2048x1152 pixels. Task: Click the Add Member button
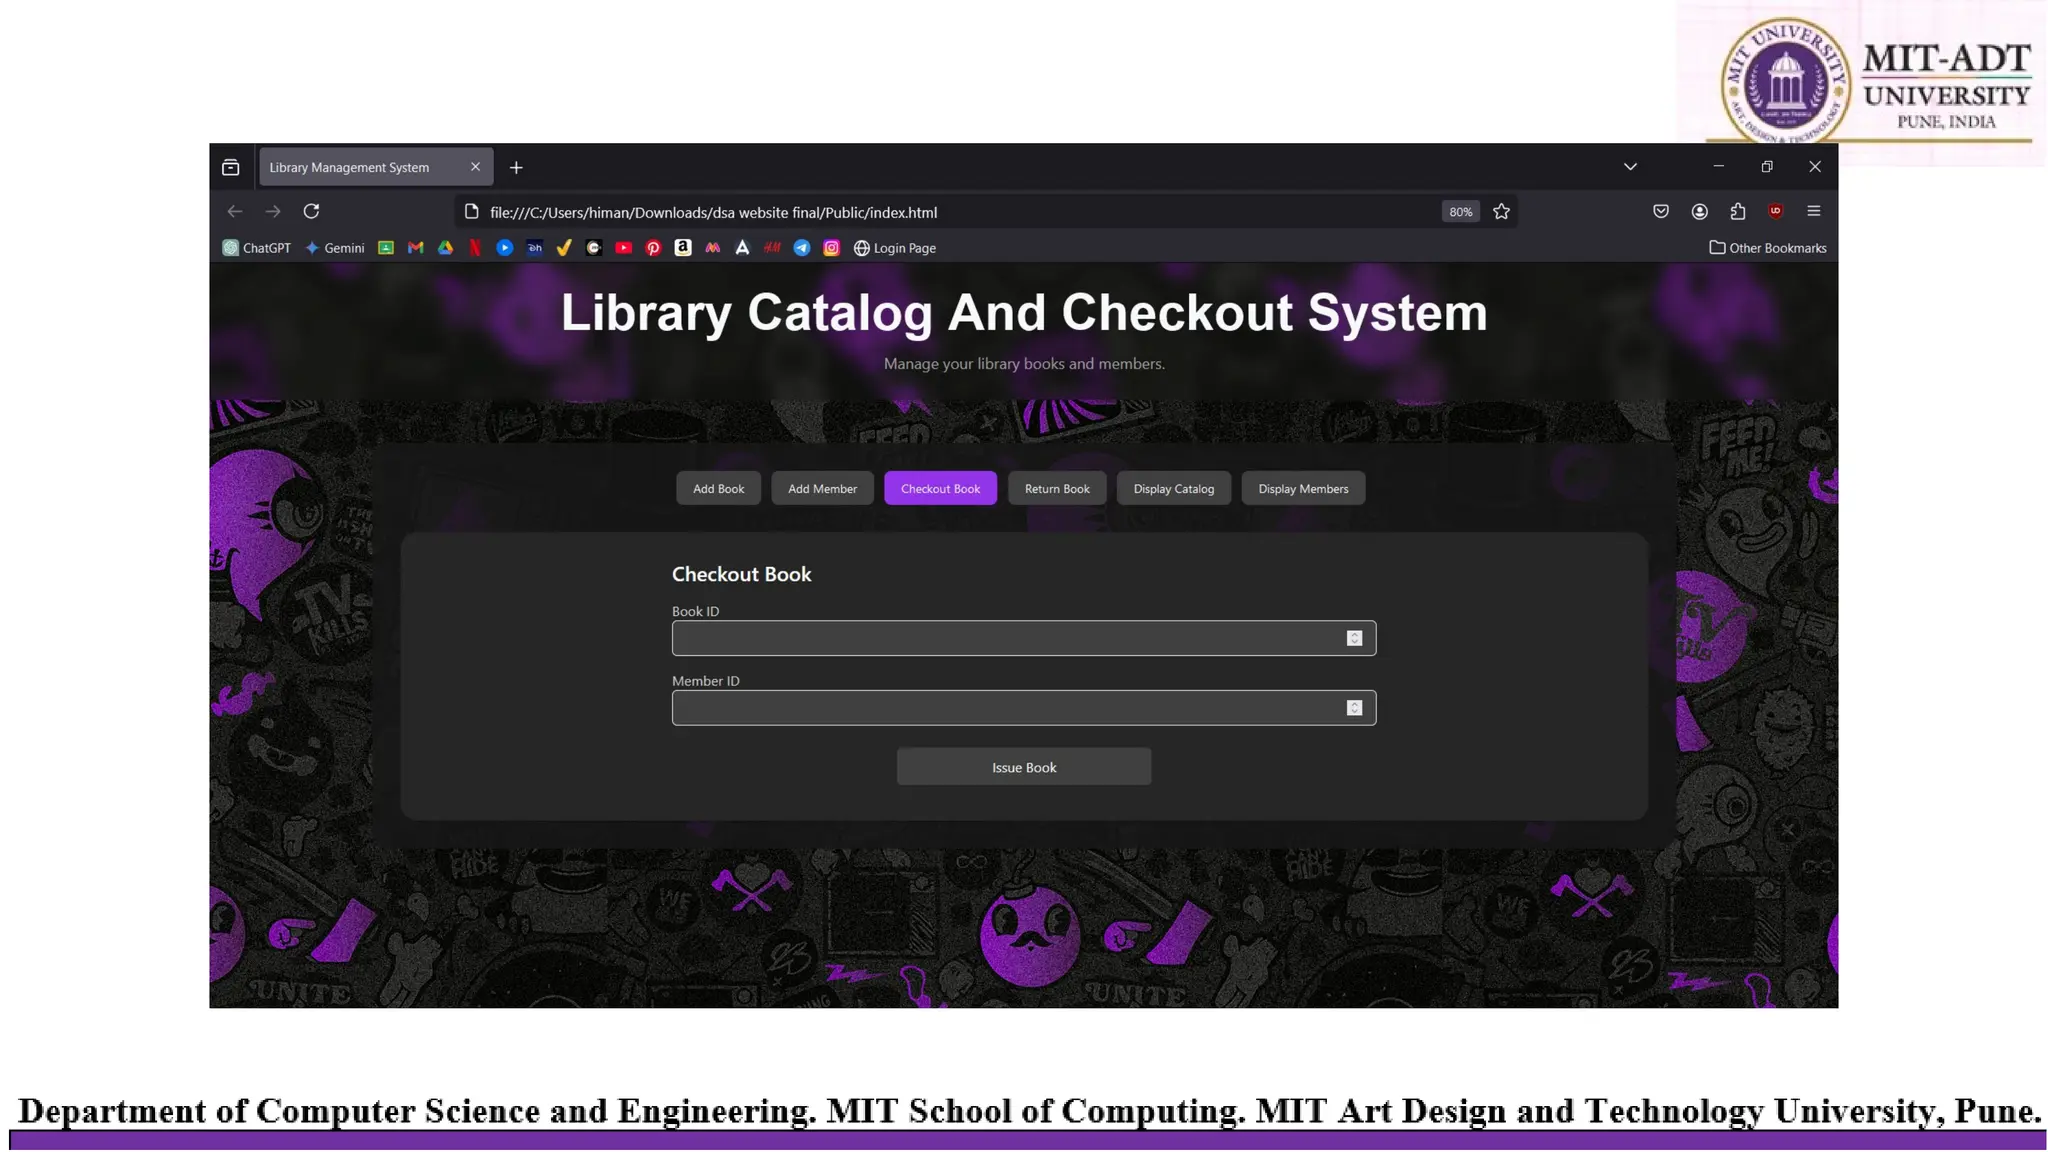click(x=822, y=489)
